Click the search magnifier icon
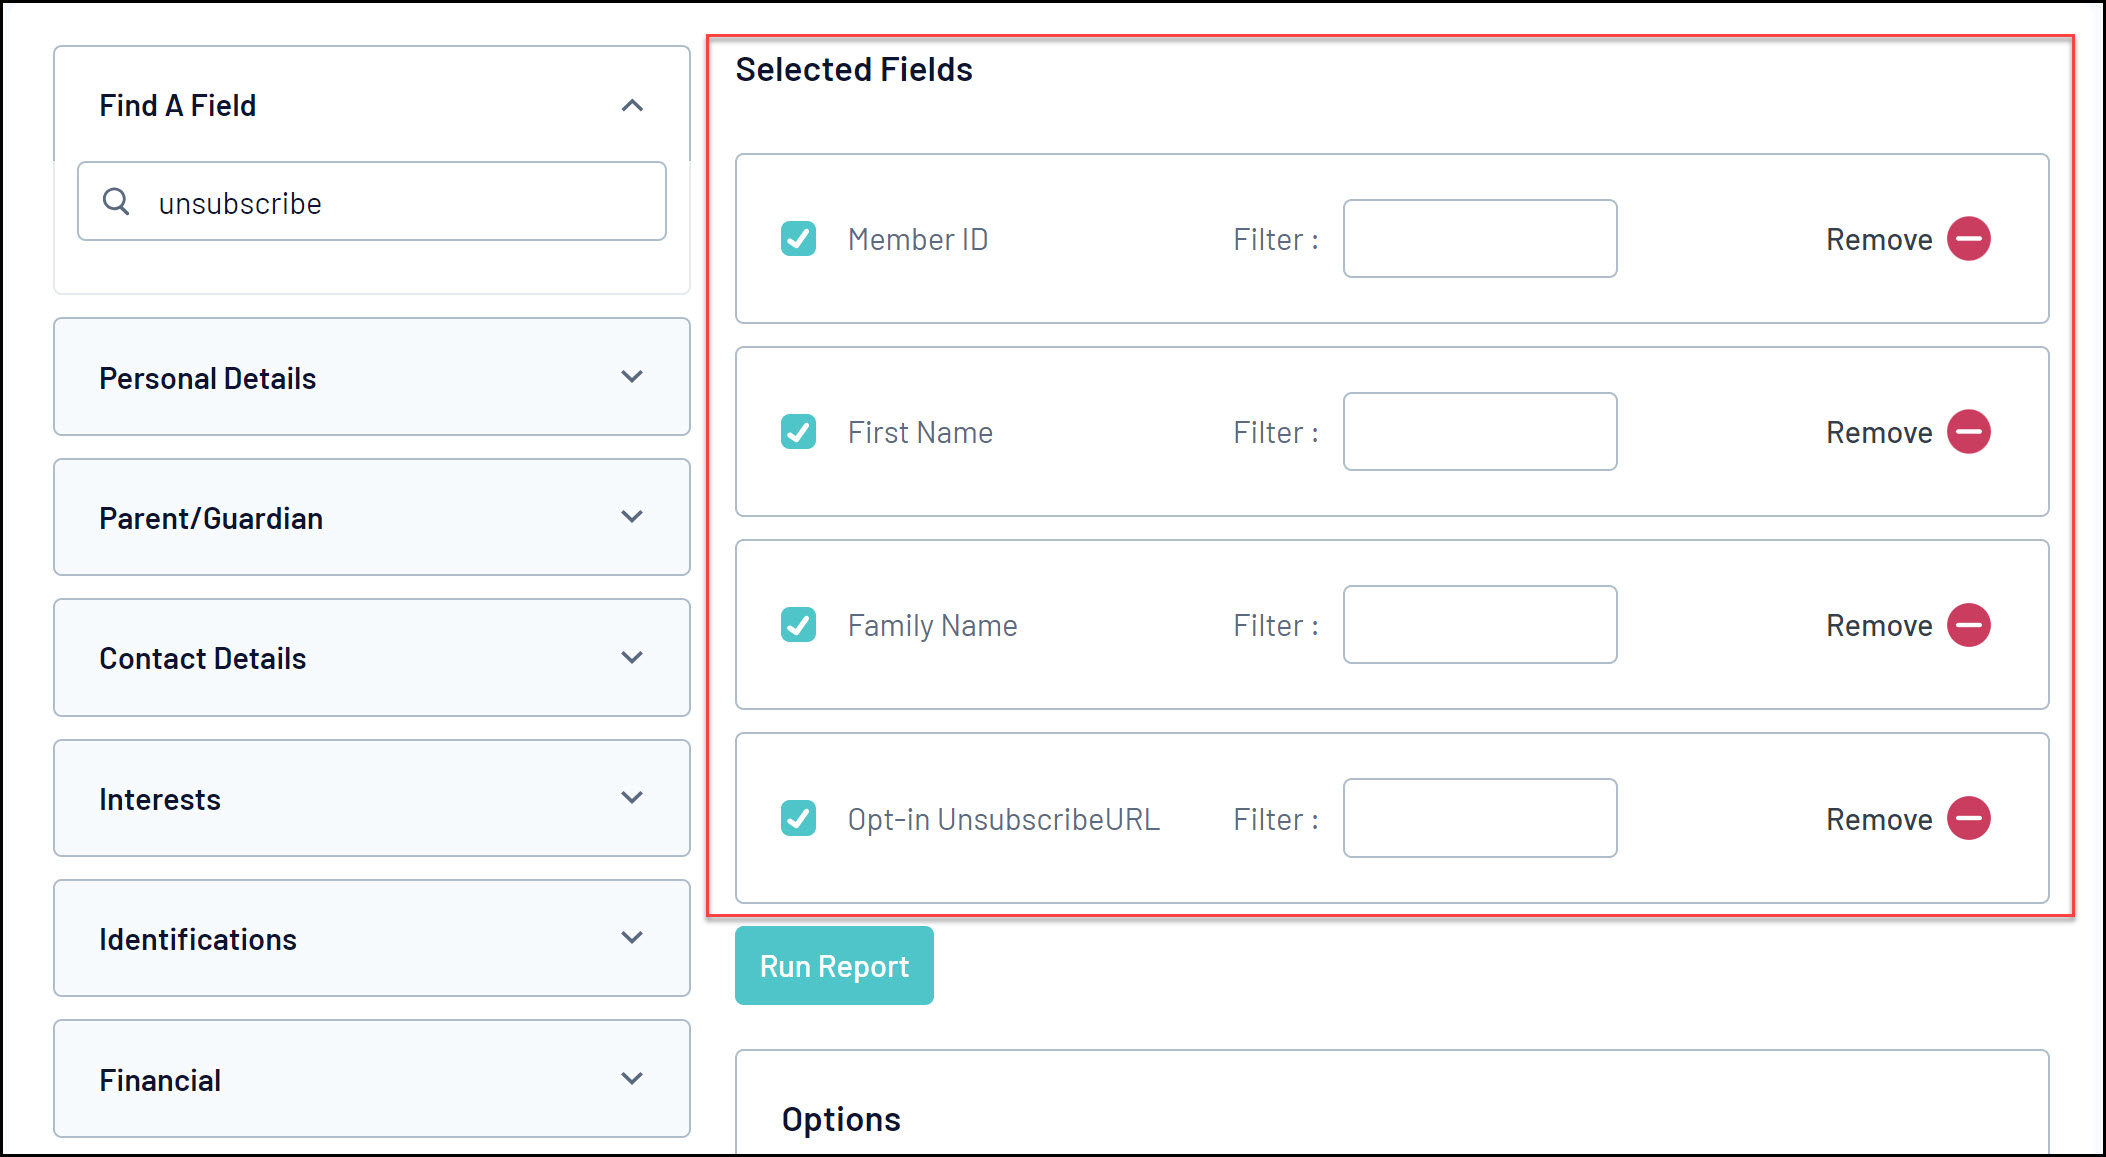 [116, 202]
